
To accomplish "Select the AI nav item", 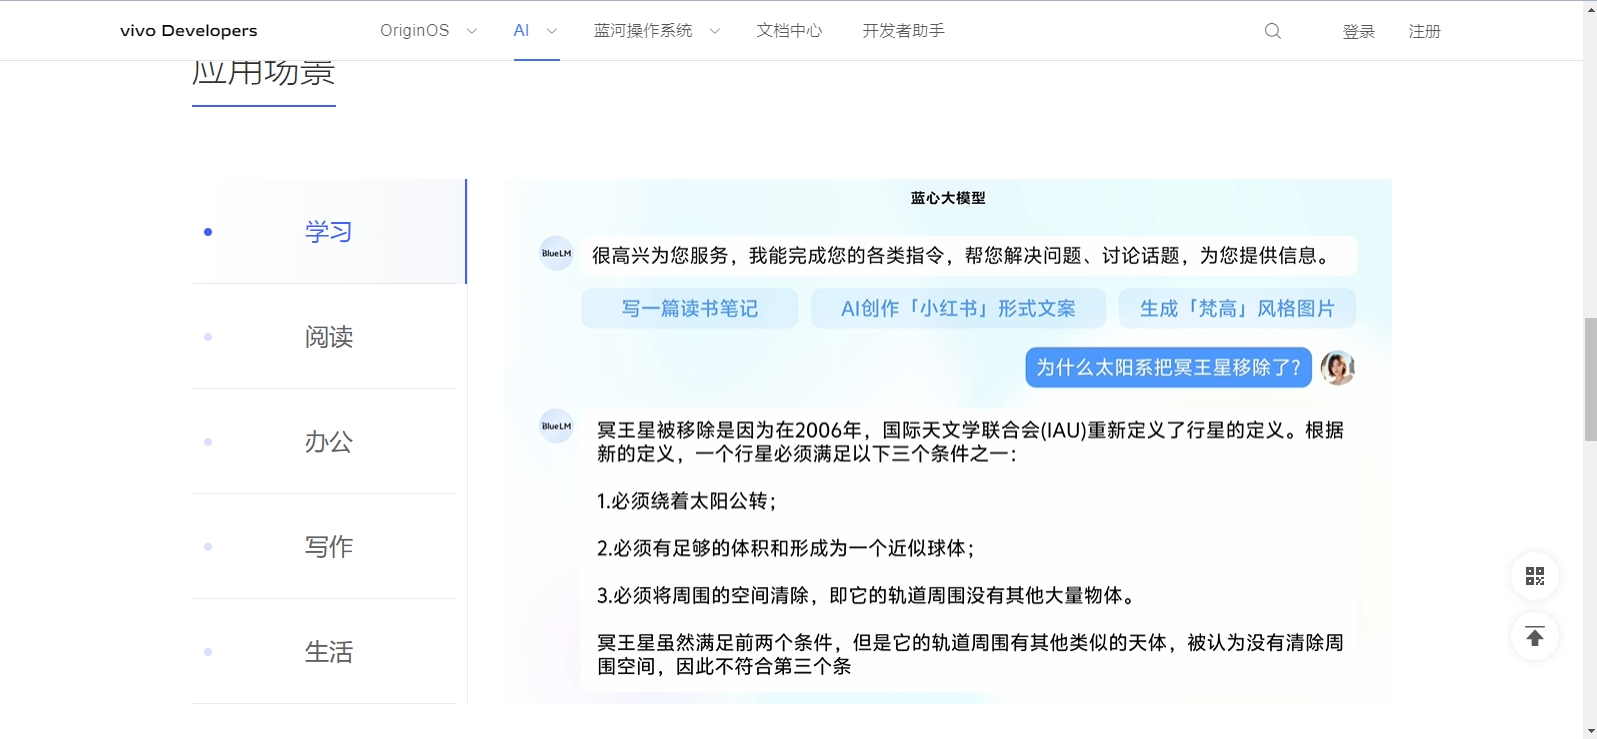I will coord(521,31).
